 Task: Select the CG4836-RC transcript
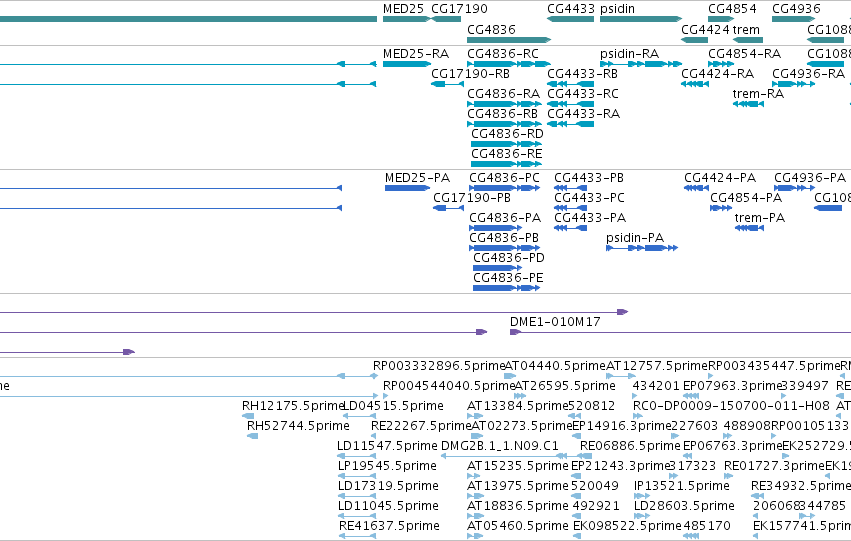click(x=509, y=64)
